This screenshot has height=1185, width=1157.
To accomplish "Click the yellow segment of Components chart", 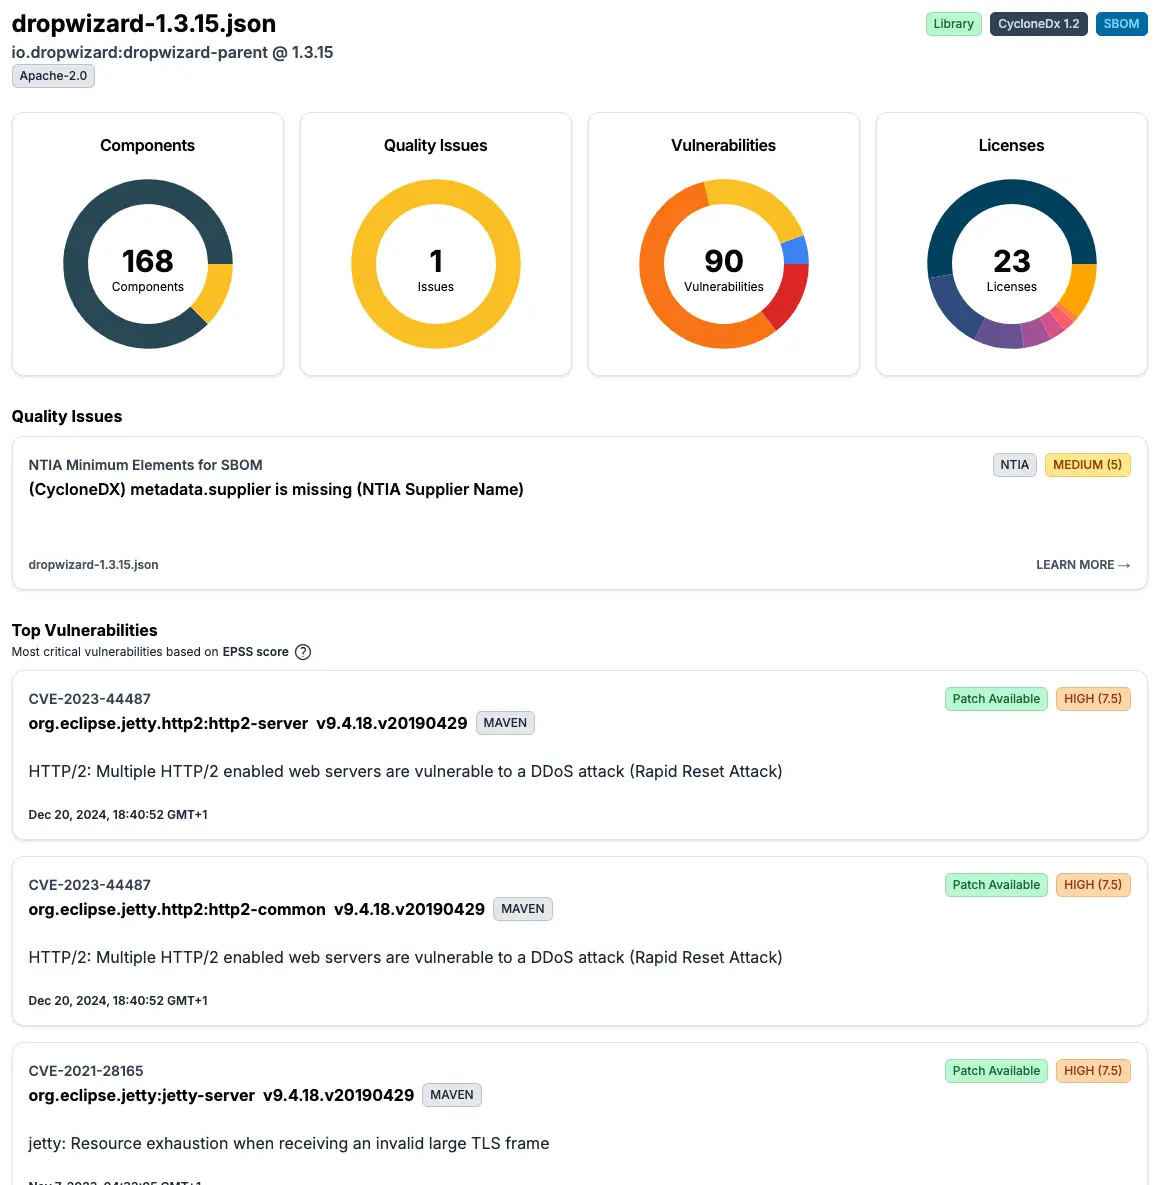I will pos(216,290).
